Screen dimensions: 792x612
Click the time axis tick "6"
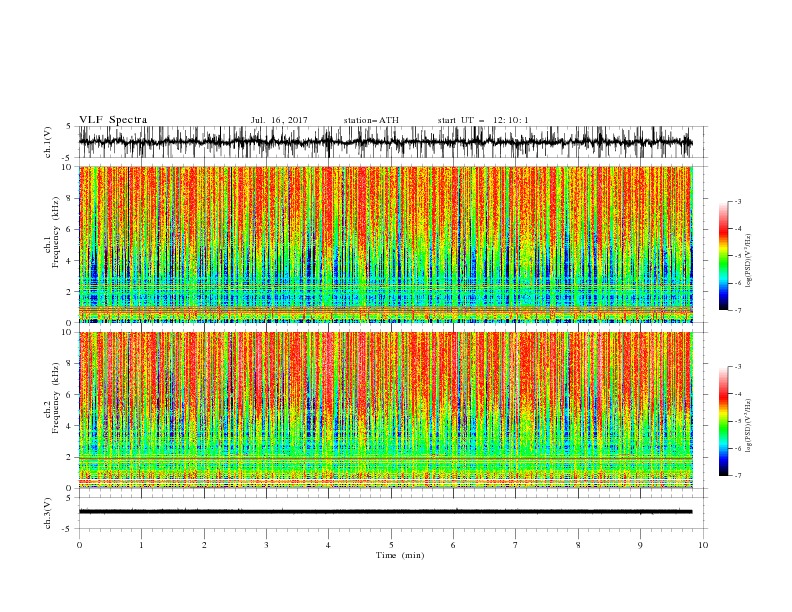tap(453, 545)
